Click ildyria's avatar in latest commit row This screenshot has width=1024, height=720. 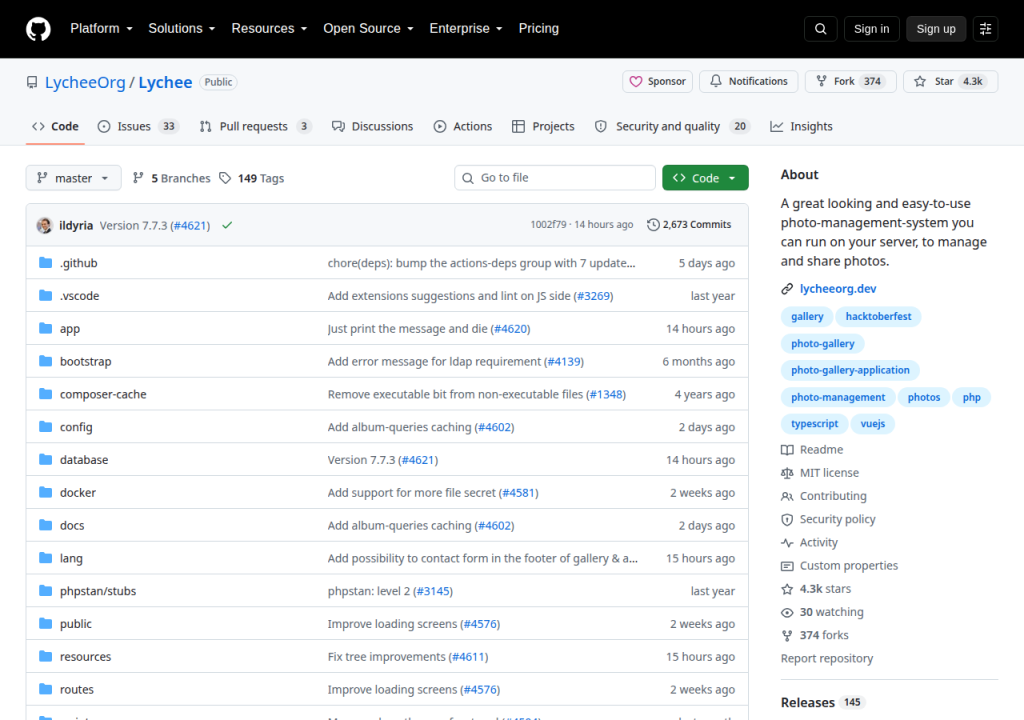coord(44,225)
